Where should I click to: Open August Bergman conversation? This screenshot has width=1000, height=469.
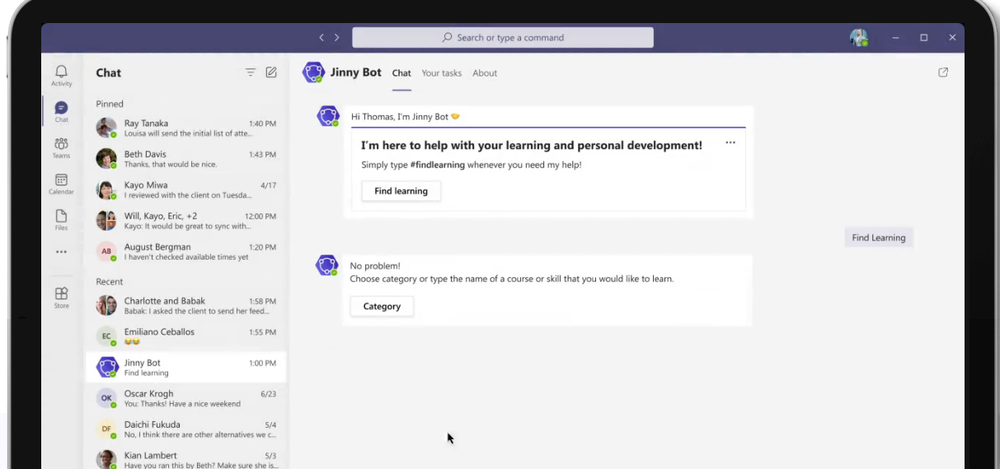click(186, 251)
